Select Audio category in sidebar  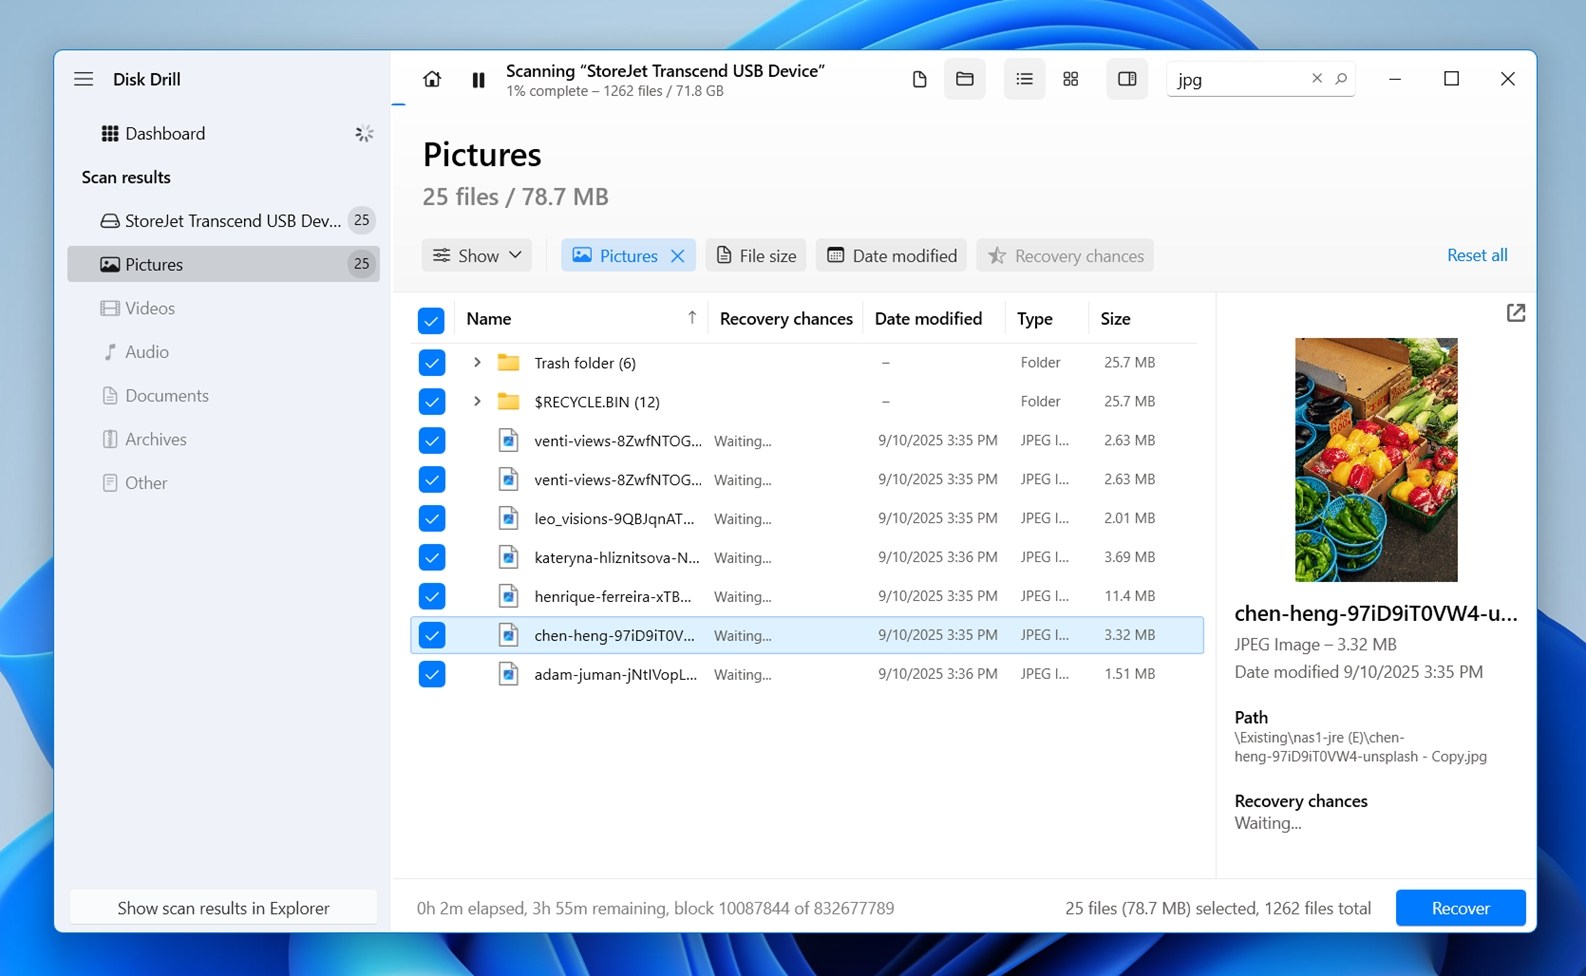[x=223, y=352]
